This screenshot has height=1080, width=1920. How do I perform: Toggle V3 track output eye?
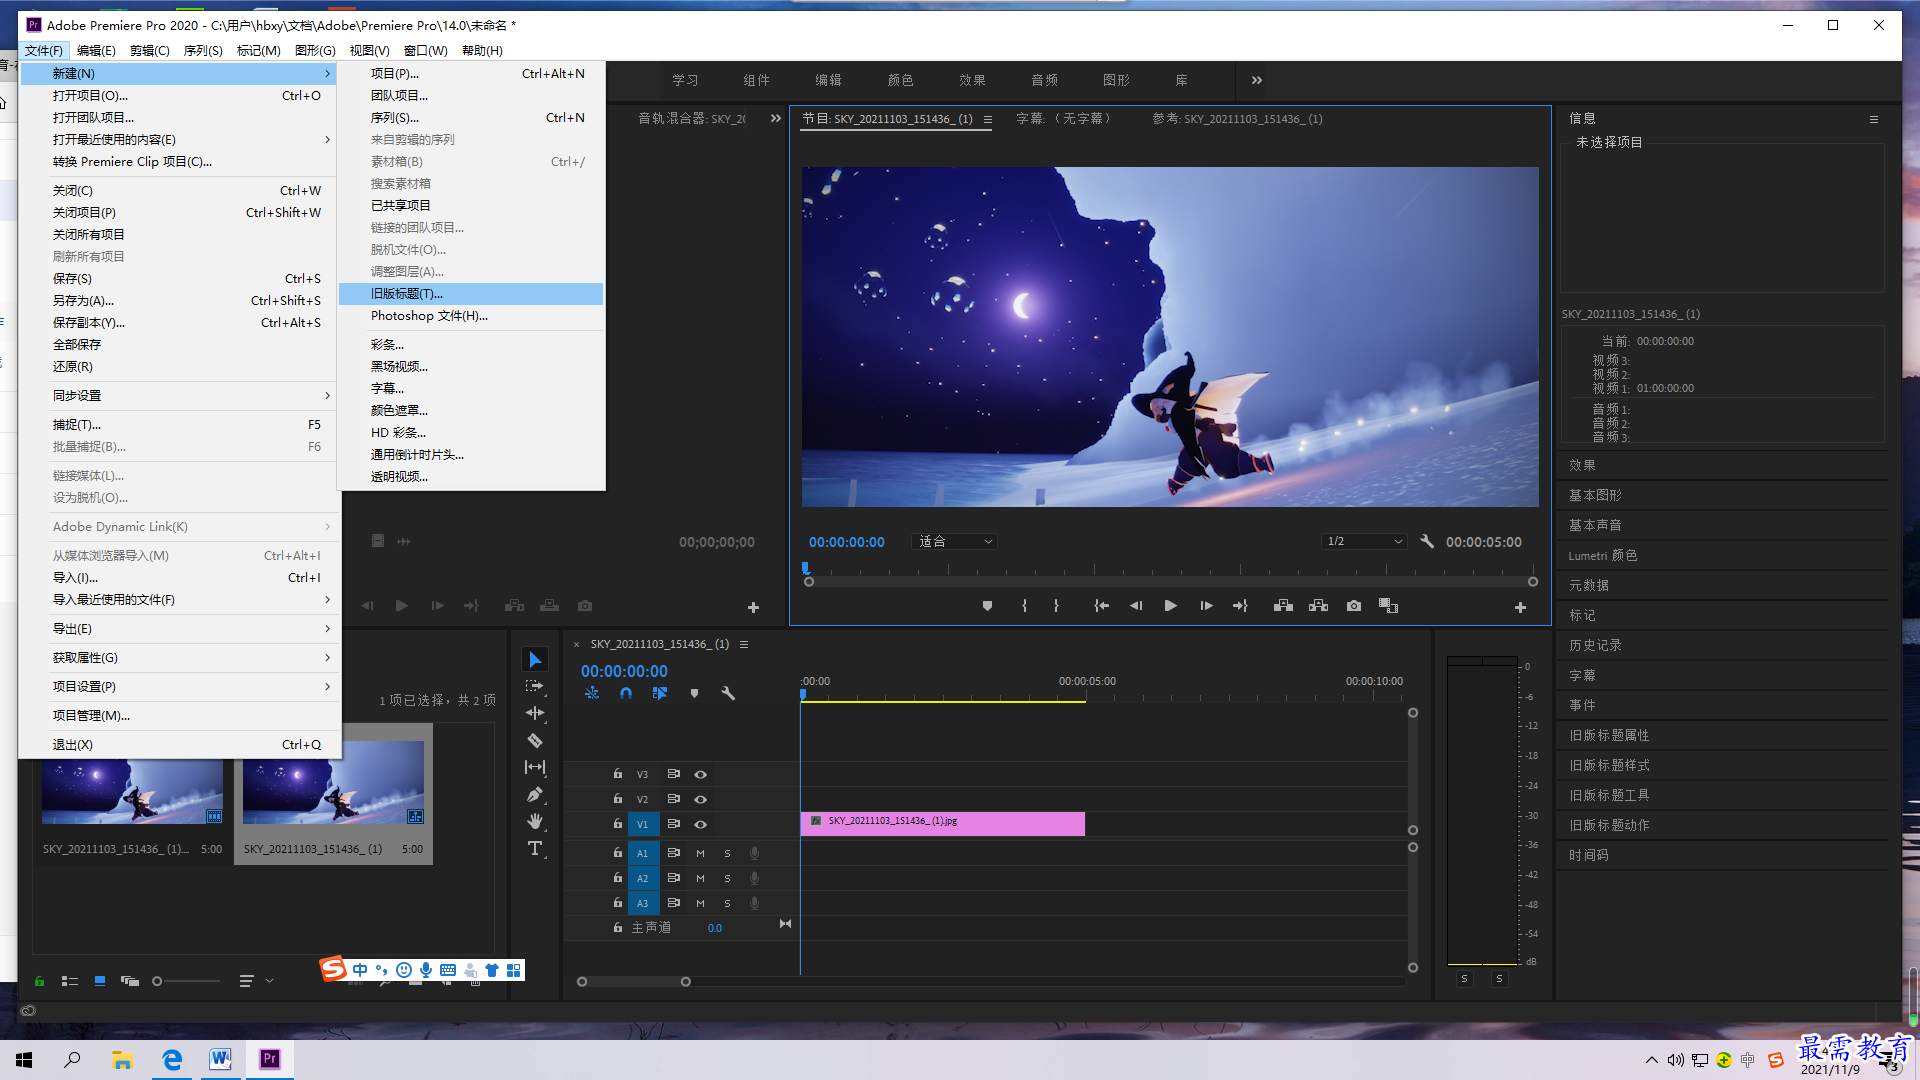[x=701, y=774]
